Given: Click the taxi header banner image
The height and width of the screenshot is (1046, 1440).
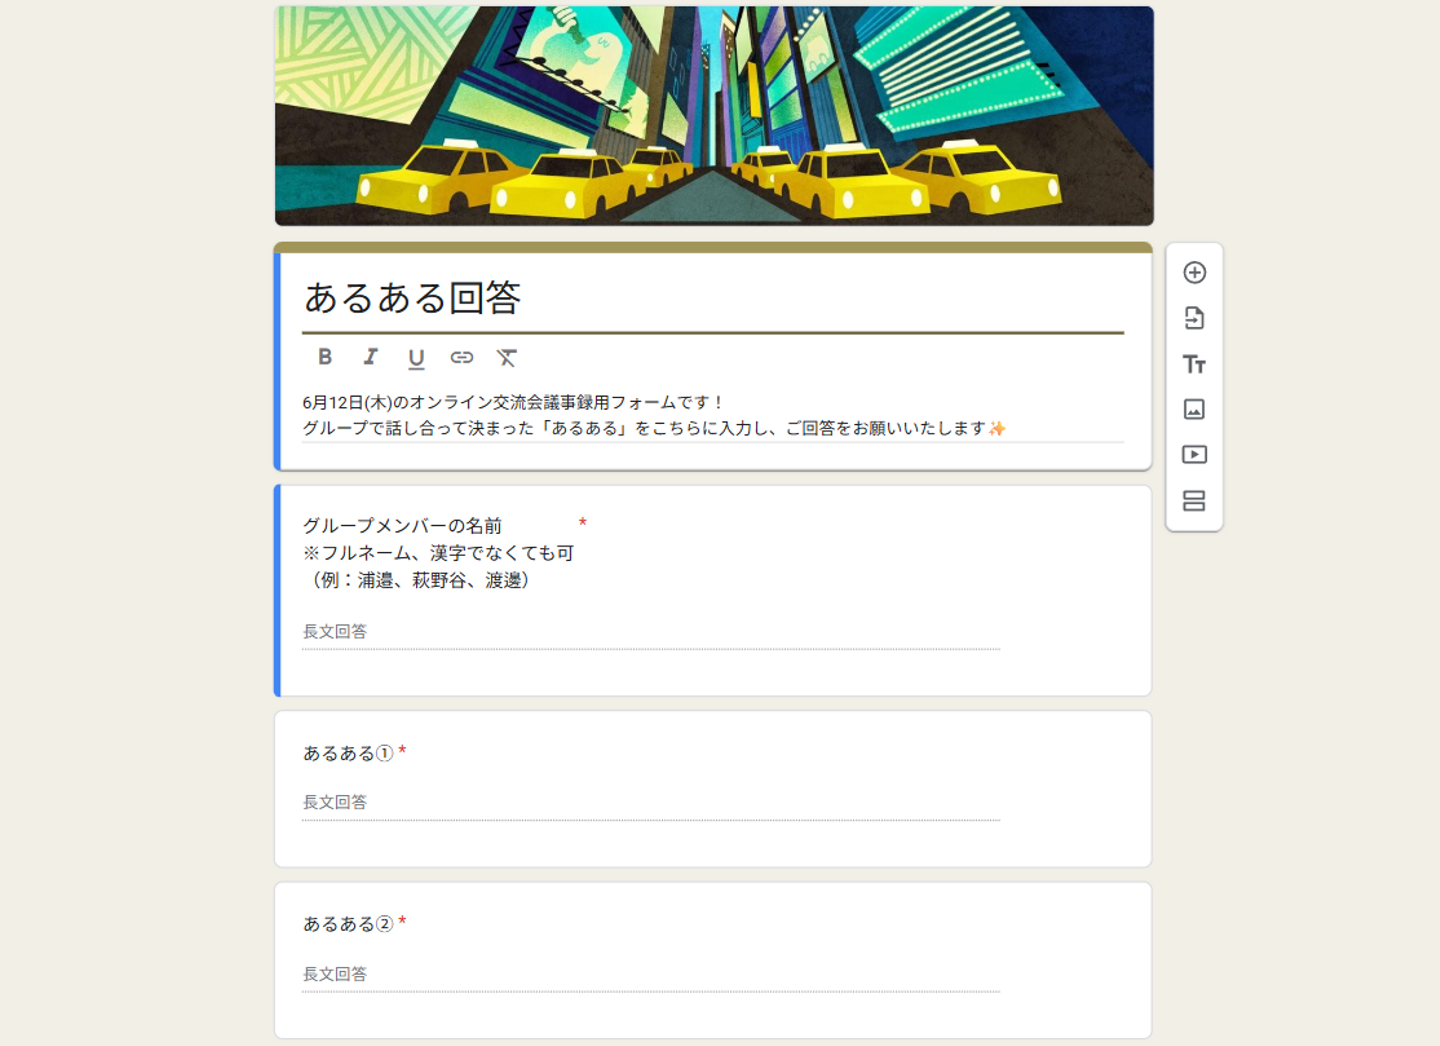Looking at the screenshot, I should coord(714,116).
